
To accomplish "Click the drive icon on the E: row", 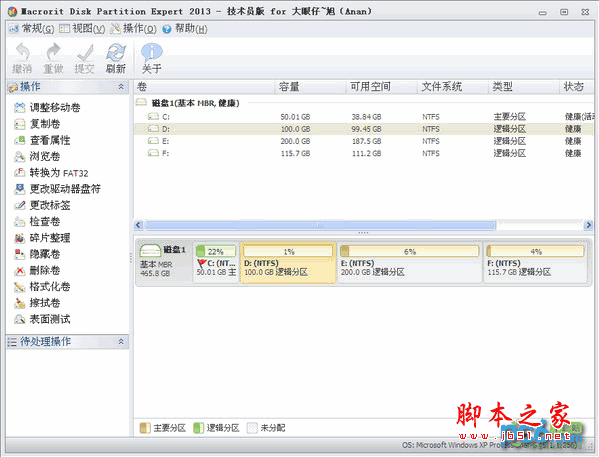I will 153,141.
